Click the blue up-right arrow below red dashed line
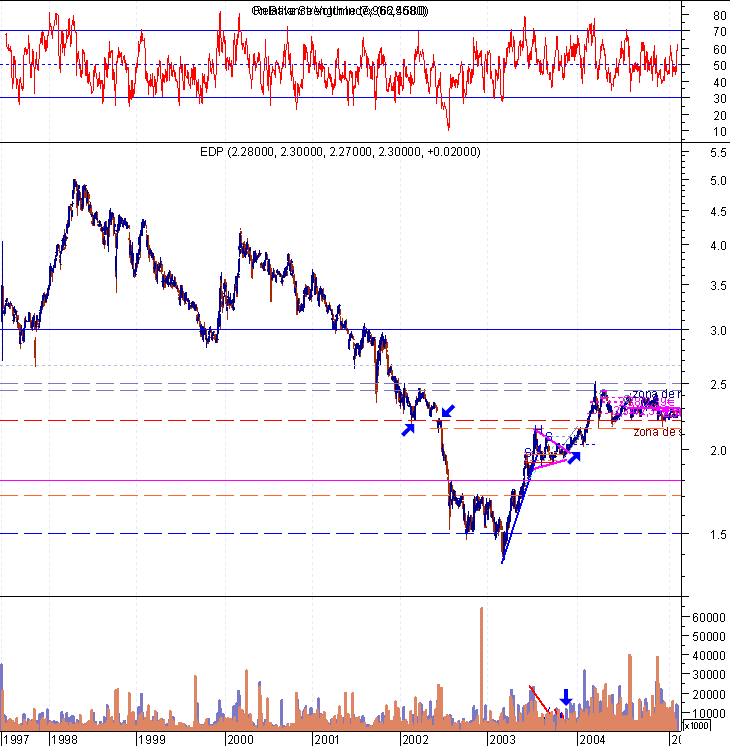Viewport: 730px width, 746px height. [408, 429]
